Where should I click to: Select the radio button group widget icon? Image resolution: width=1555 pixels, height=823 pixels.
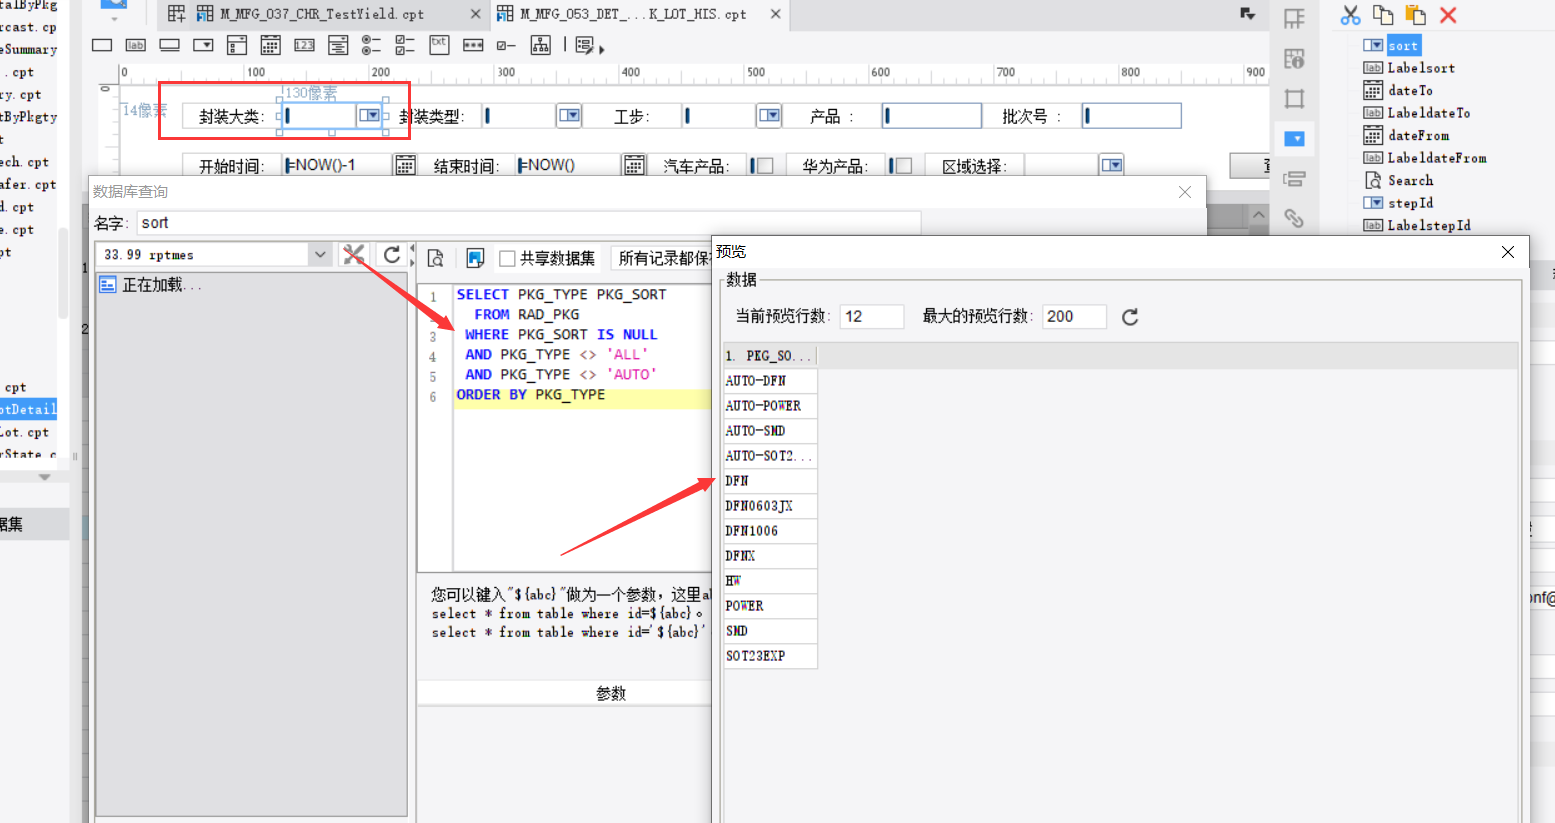pyautogui.click(x=371, y=45)
